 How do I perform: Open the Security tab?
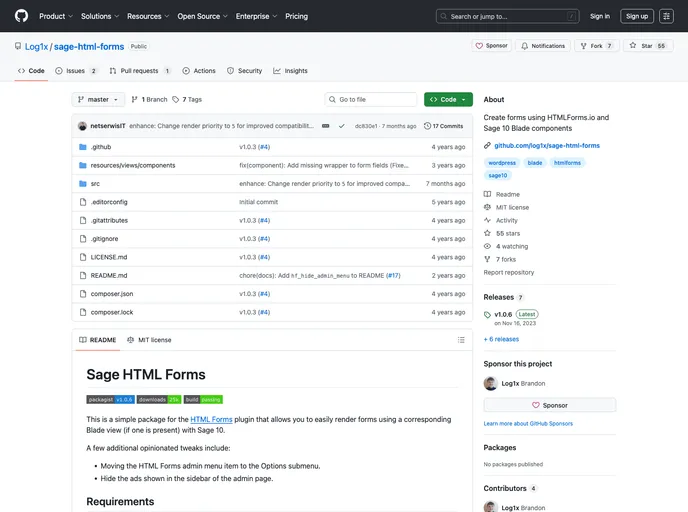[x=244, y=71]
